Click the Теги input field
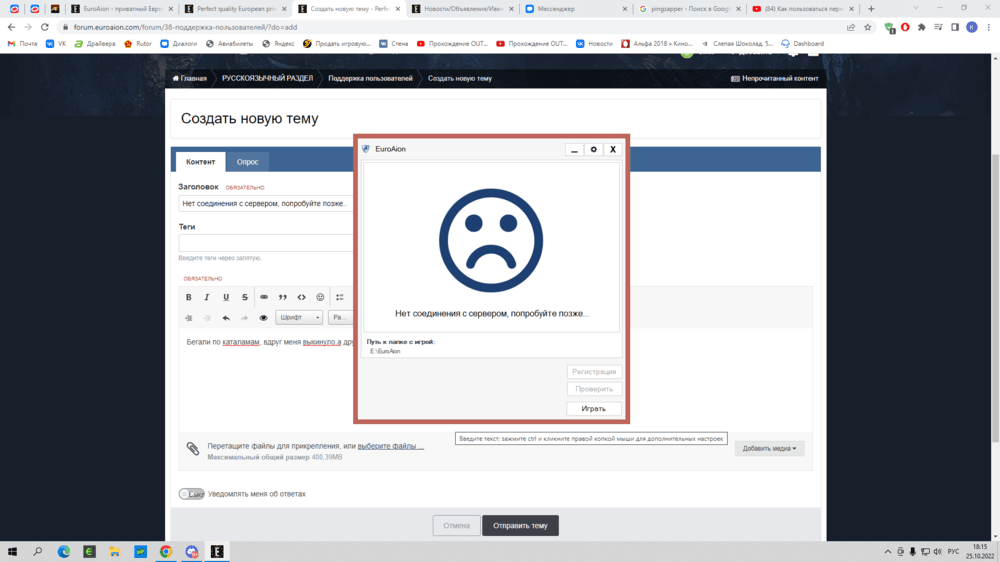 coord(266,243)
